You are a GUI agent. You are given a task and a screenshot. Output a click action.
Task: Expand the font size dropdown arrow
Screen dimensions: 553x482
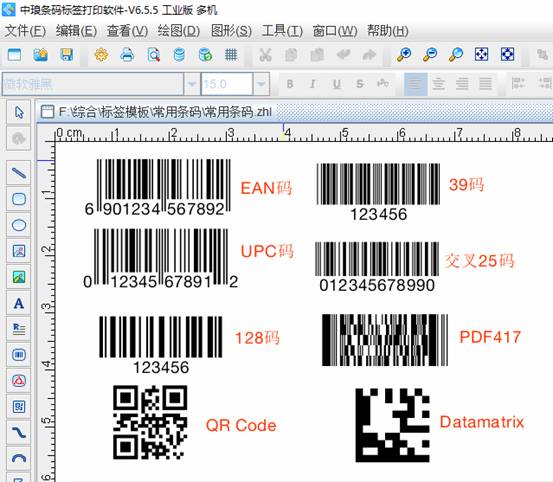coord(261,84)
